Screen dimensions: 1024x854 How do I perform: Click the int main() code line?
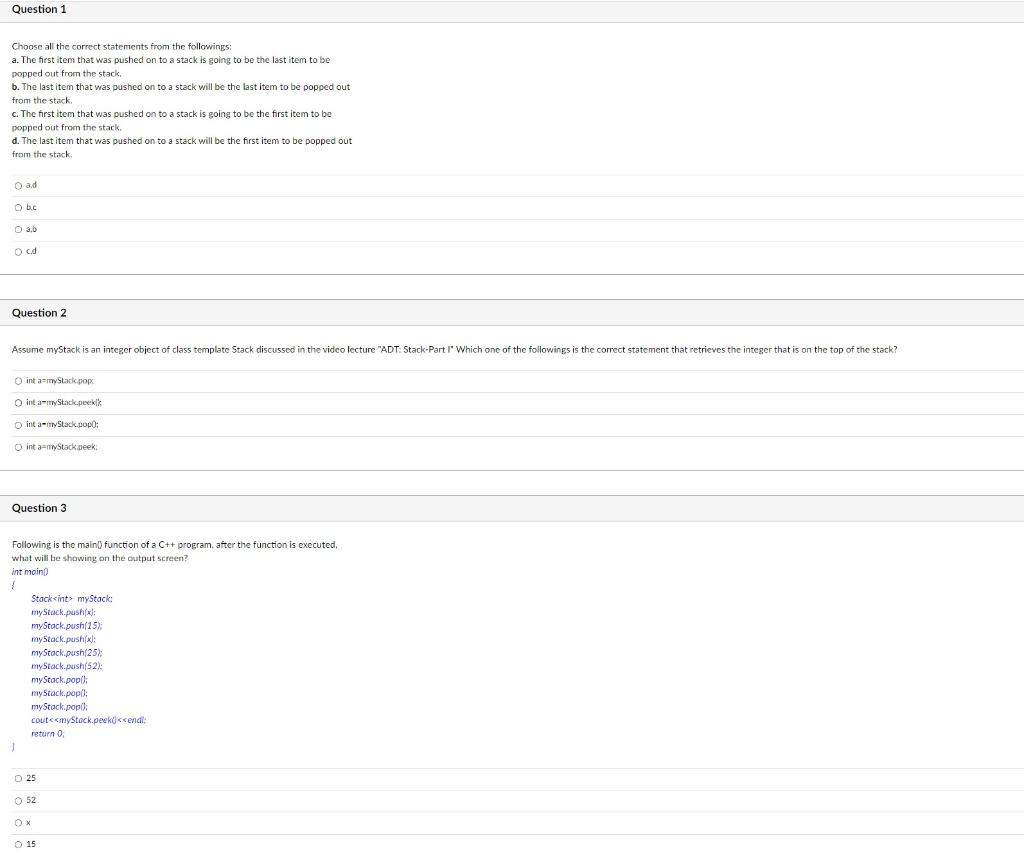coord(29,571)
